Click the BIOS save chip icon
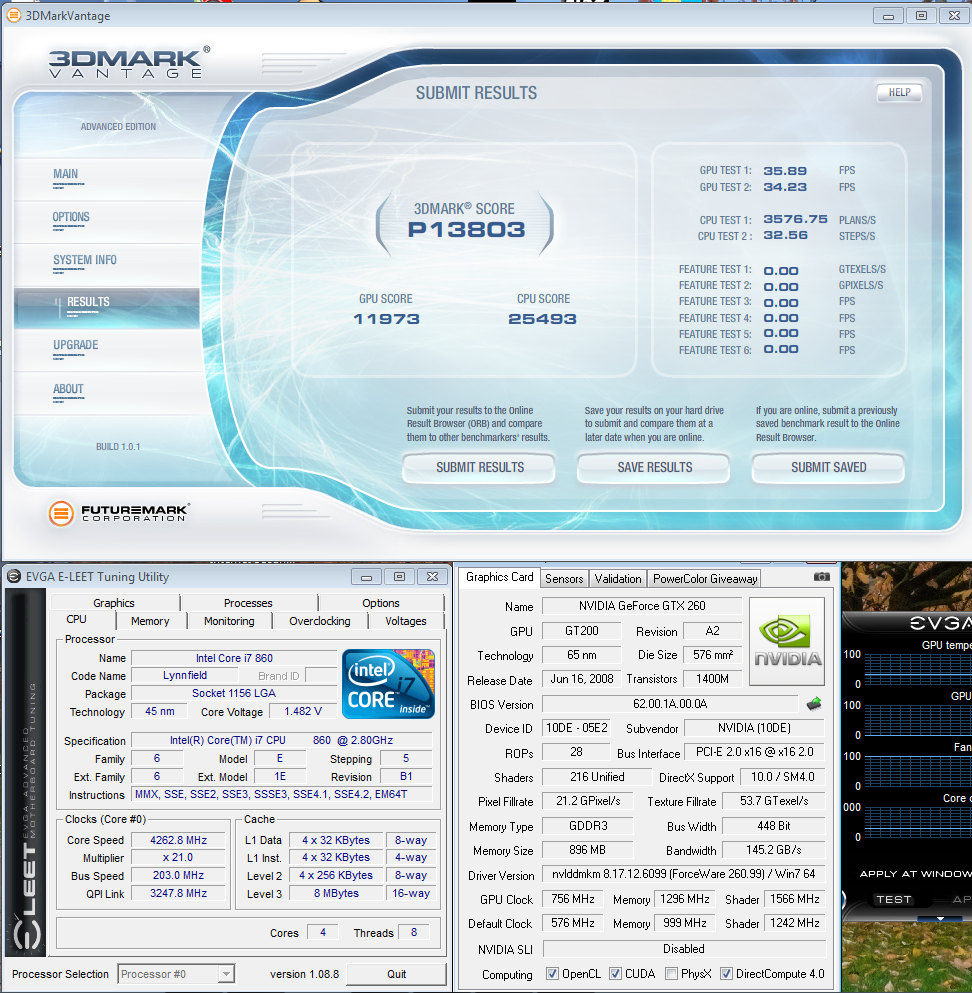The height and width of the screenshot is (993, 972). 814,704
